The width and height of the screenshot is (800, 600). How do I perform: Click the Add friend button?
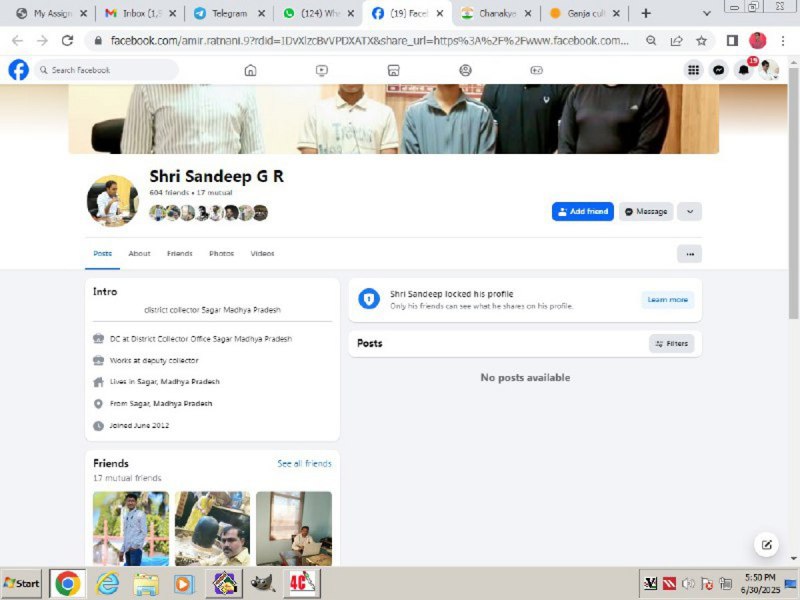pos(582,212)
